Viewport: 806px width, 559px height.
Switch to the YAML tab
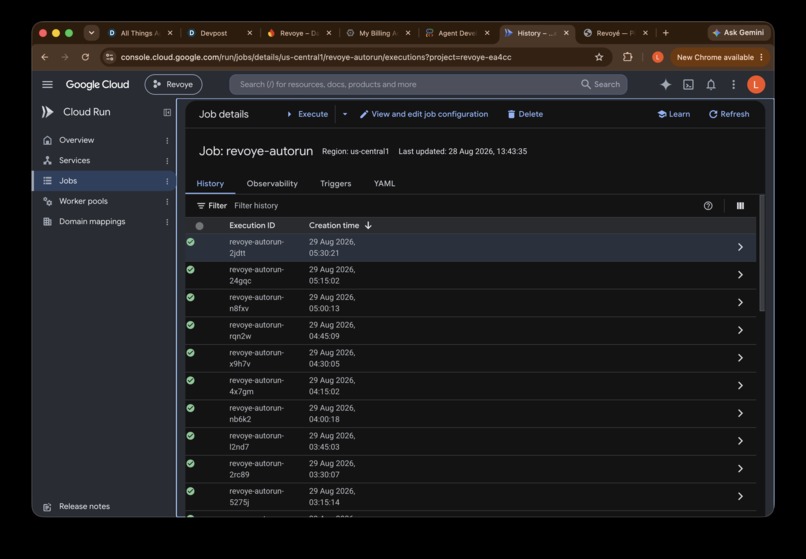(x=384, y=184)
